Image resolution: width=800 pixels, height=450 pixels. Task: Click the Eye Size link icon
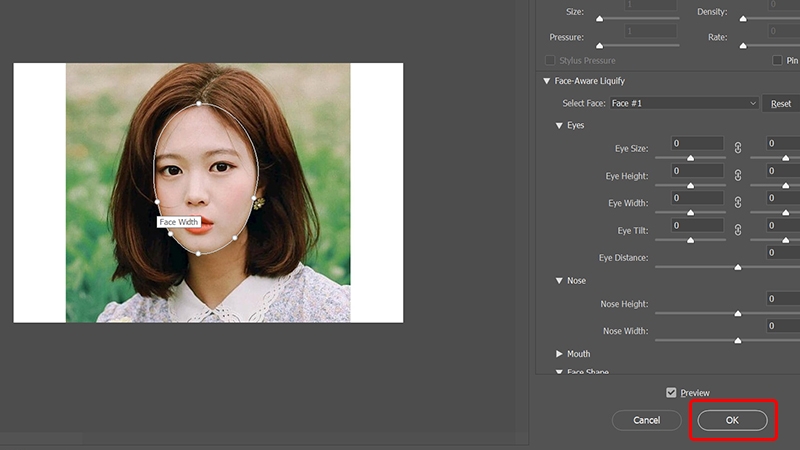[x=738, y=148]
